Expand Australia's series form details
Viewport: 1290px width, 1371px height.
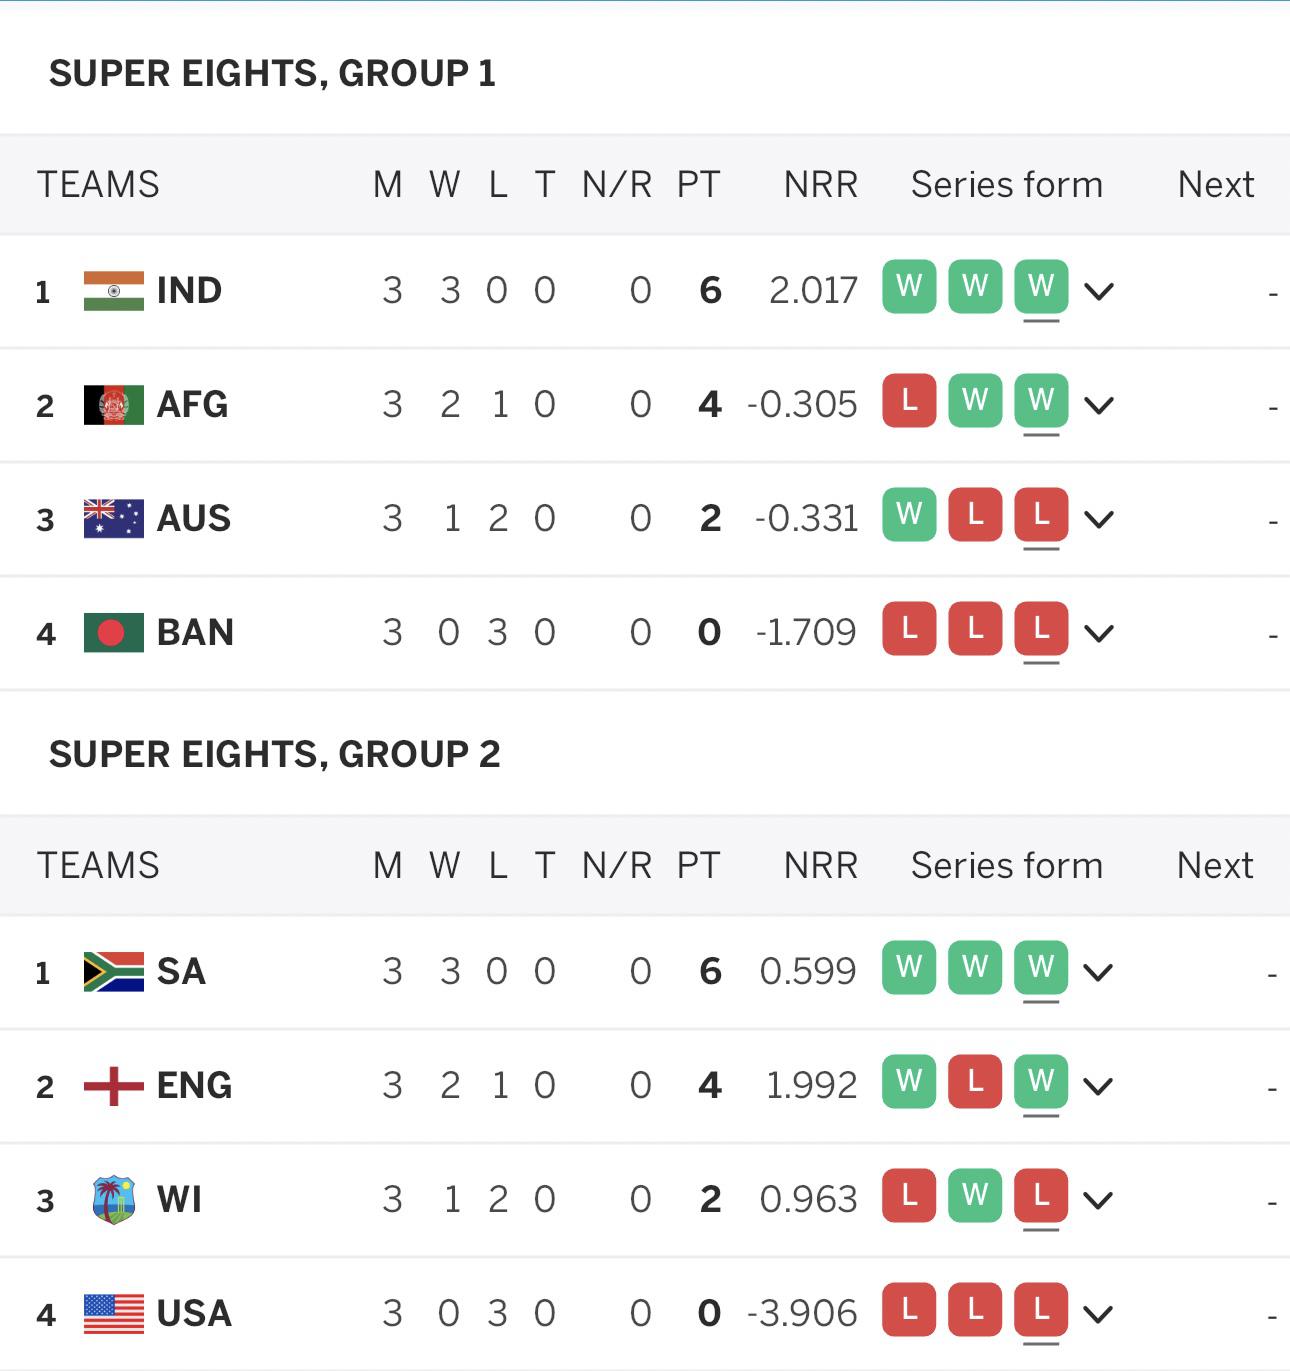[1099, 520]
